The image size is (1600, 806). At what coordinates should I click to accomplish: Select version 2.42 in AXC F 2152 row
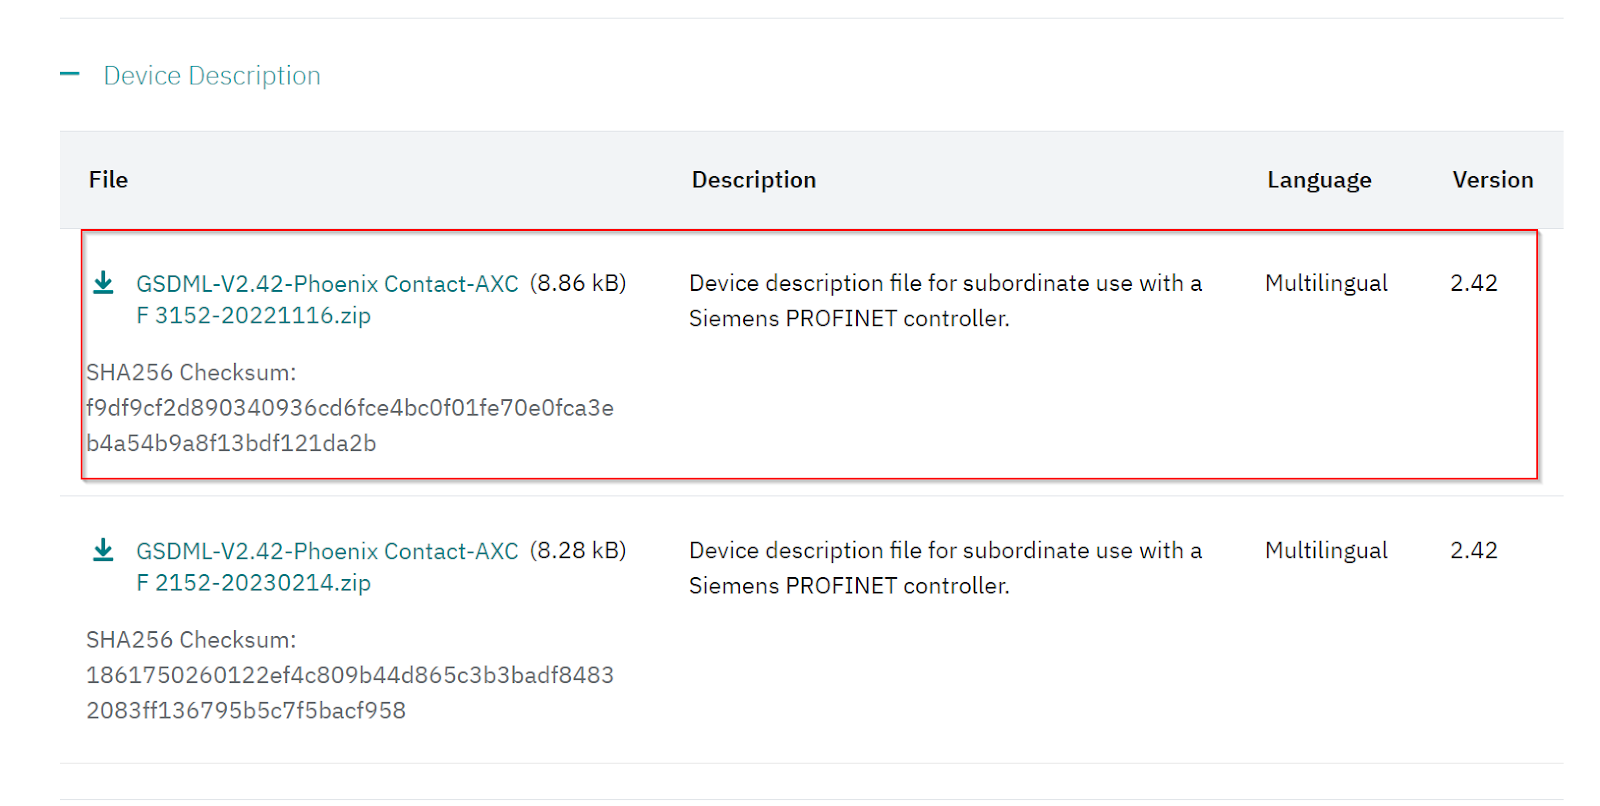pos(1474,550)
